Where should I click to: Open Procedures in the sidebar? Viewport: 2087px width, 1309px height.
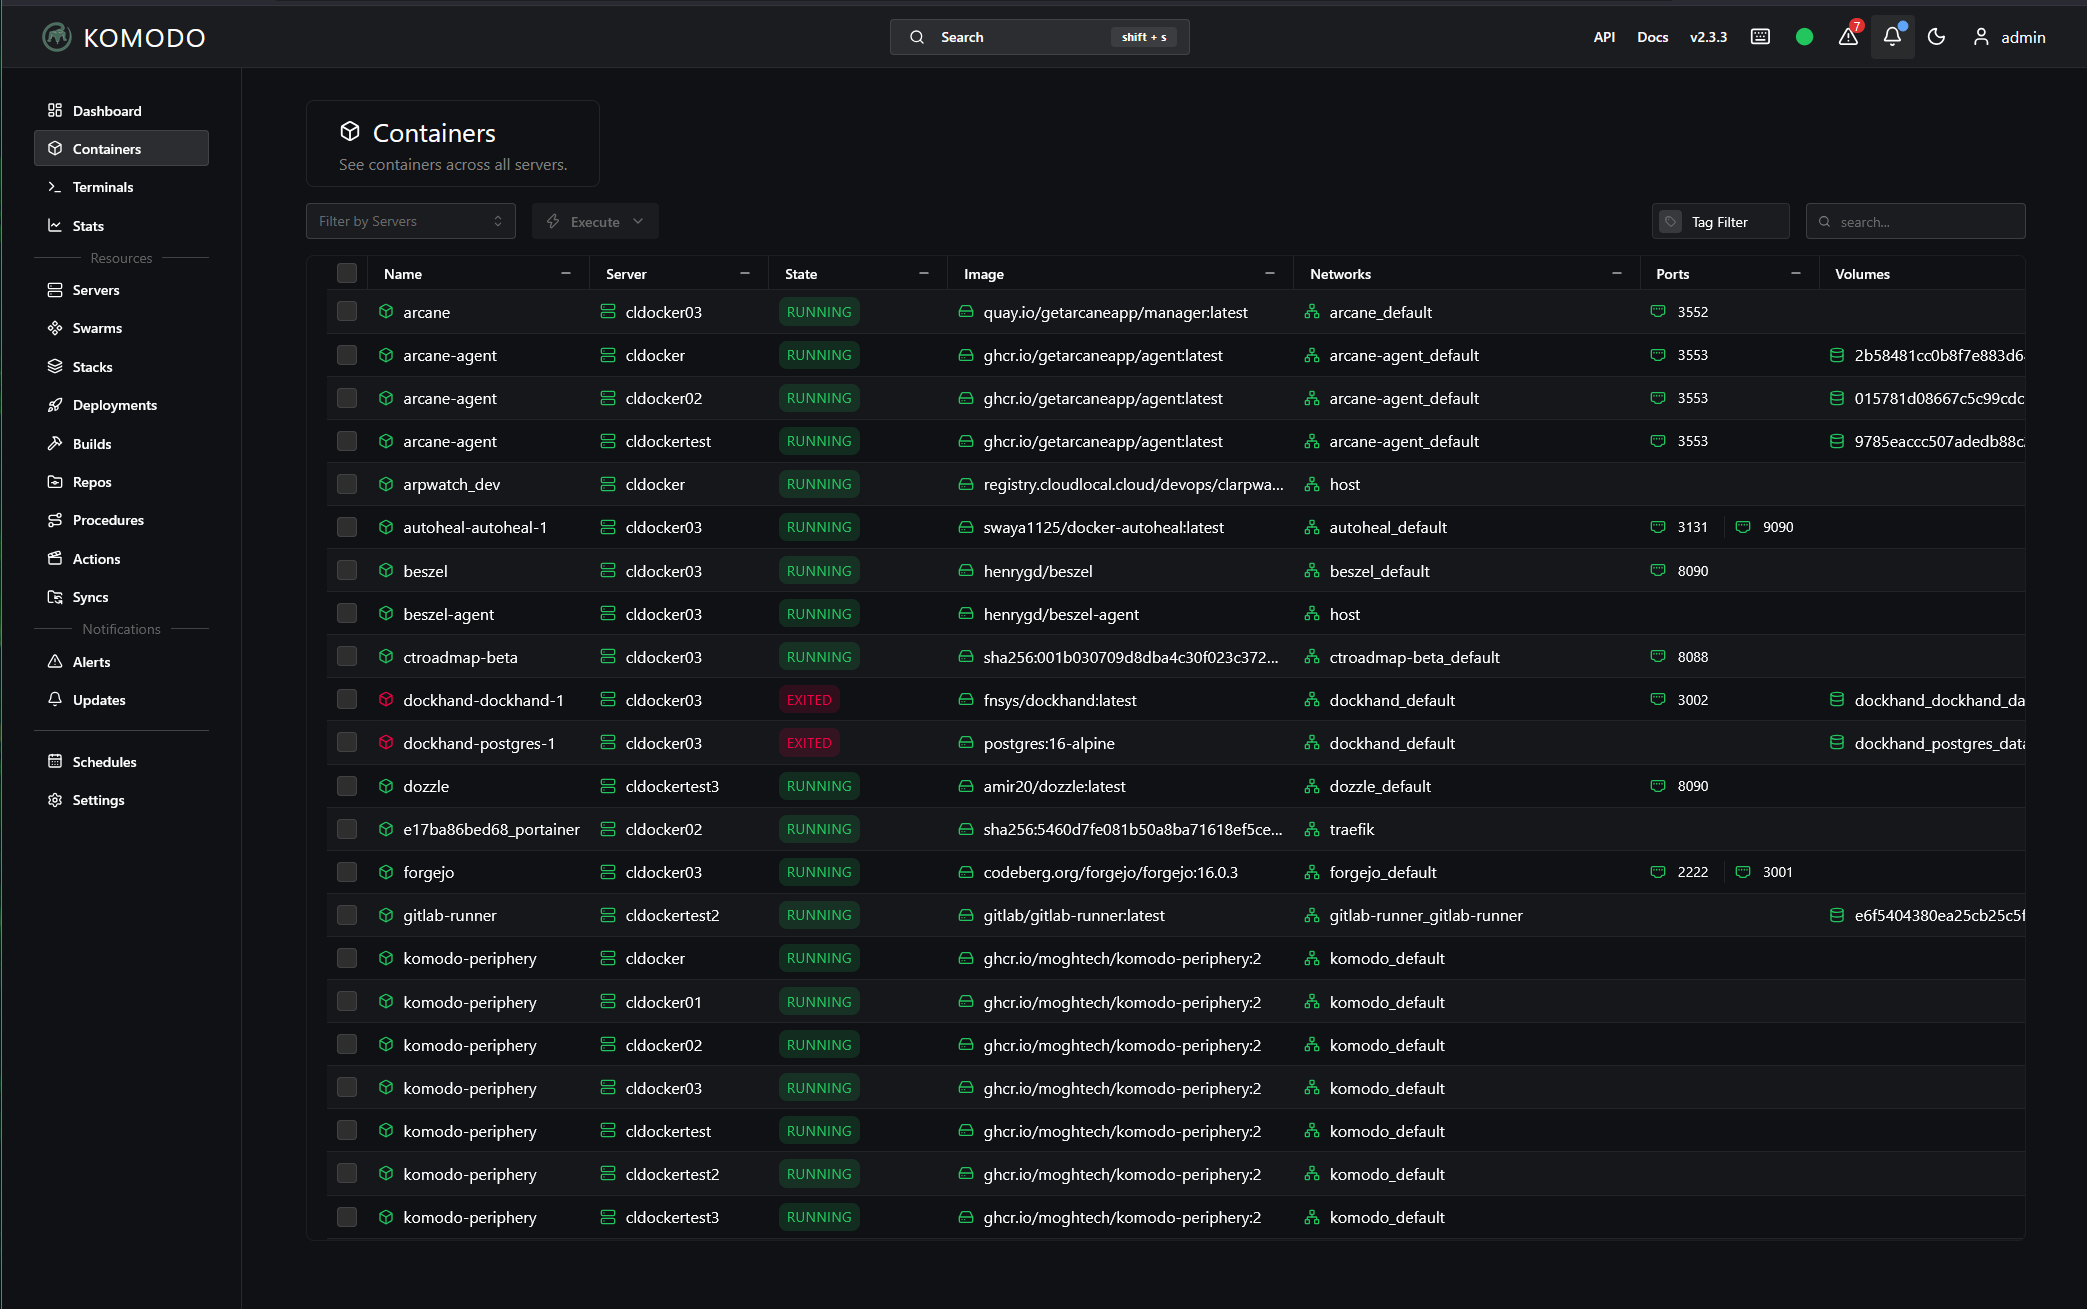(121, 520)
